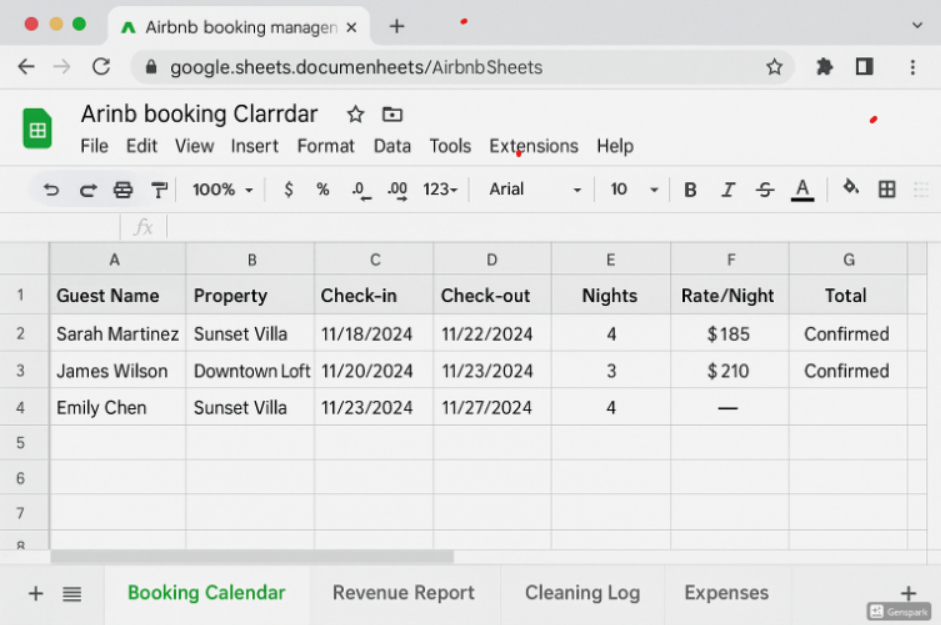Format as percent with the % icon
Viewport: 941px width, 625px height.
pyautogui.click(x=323, y=190)
